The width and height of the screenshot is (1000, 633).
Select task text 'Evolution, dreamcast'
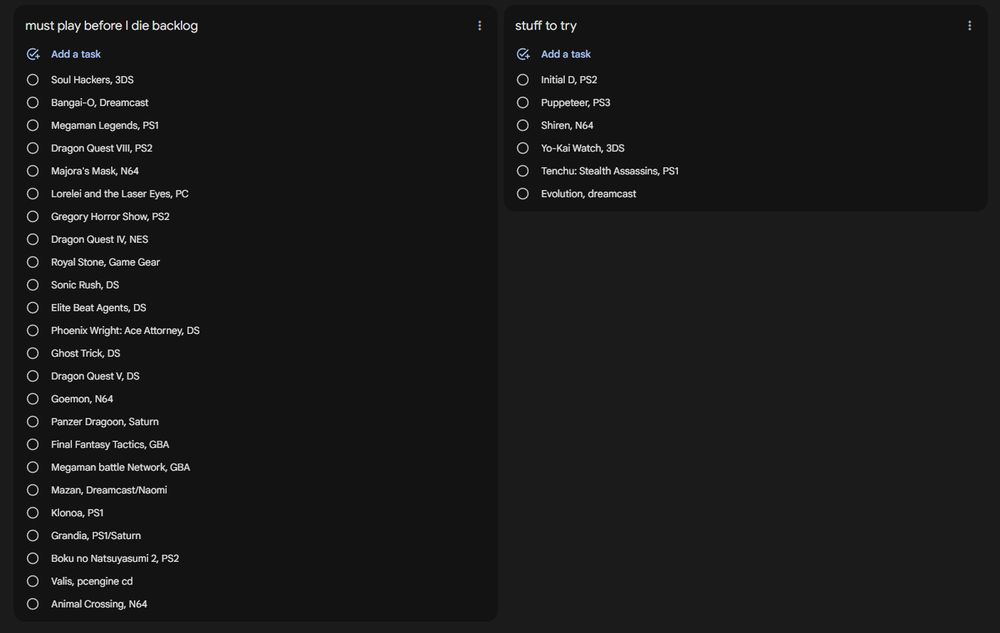coord(588,194)
